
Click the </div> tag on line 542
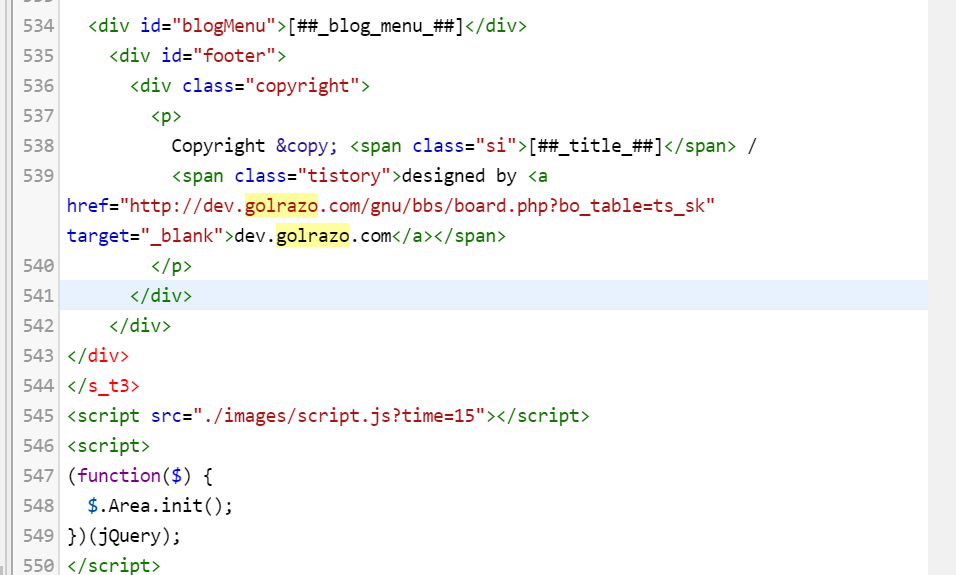point(140,326)
